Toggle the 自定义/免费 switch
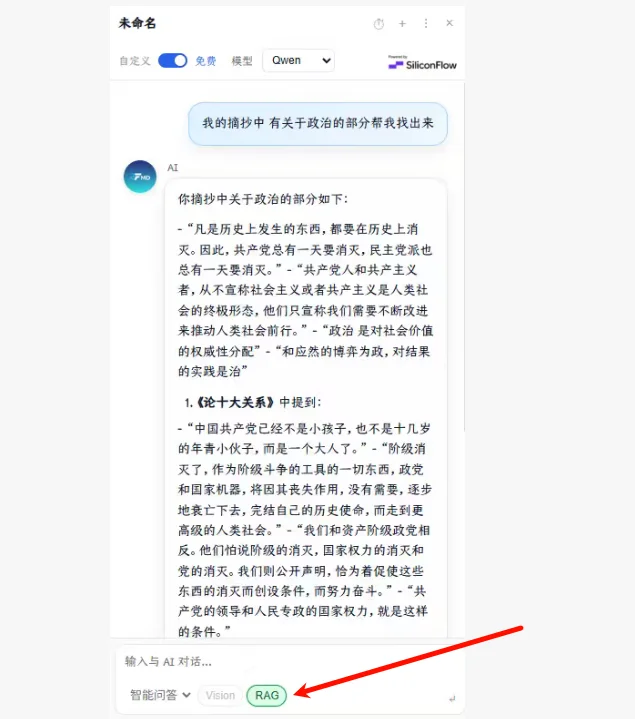635x719 pixels. (x=172, y=61)
